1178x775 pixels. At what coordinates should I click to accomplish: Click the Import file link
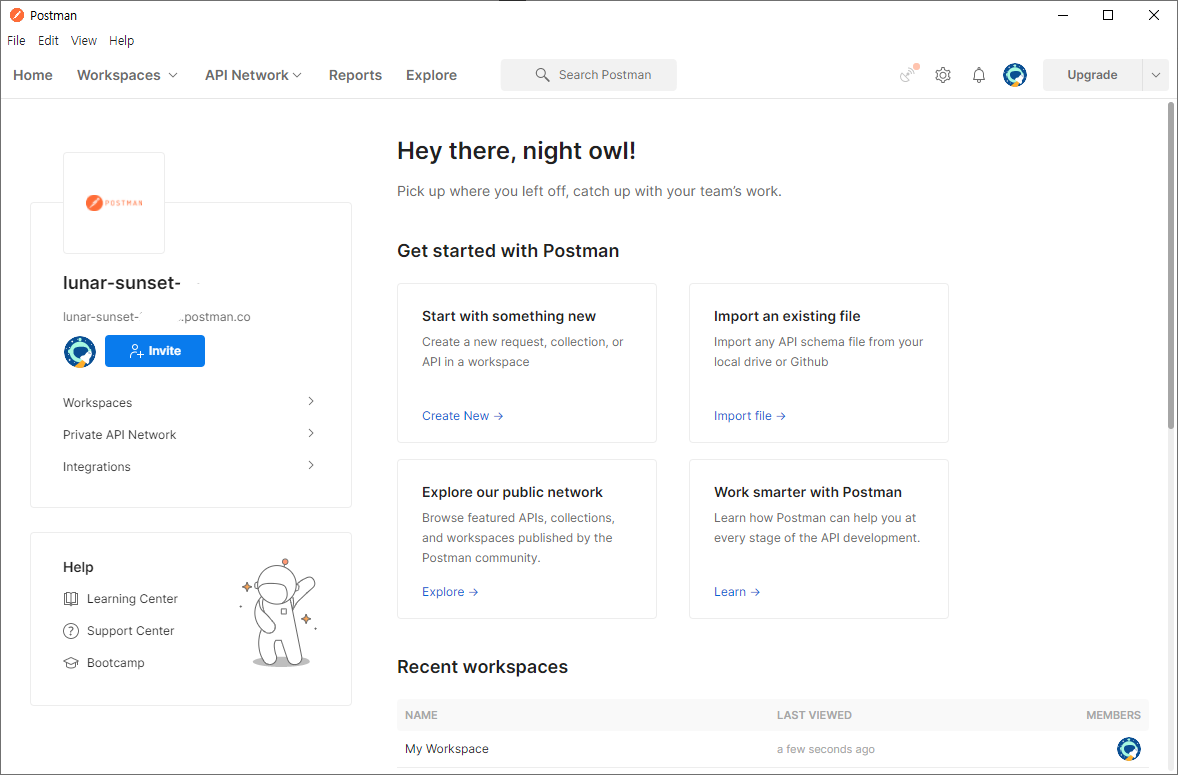[x=750, y=415]
